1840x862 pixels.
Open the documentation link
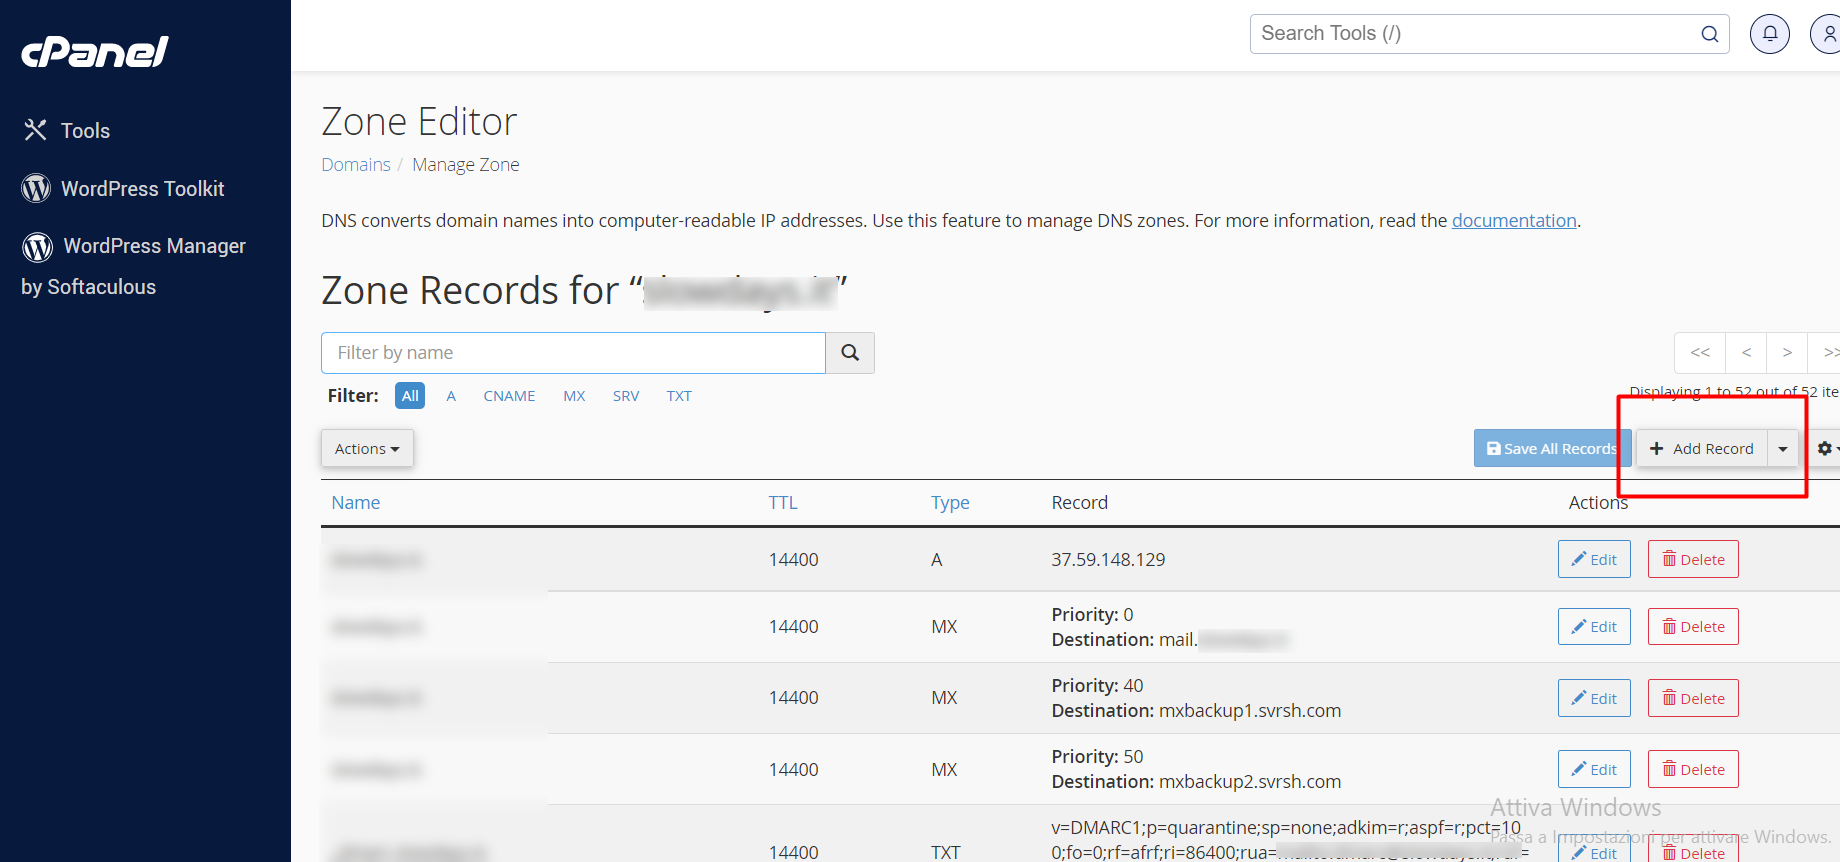pyautogui.click(x=1513, y=221)
